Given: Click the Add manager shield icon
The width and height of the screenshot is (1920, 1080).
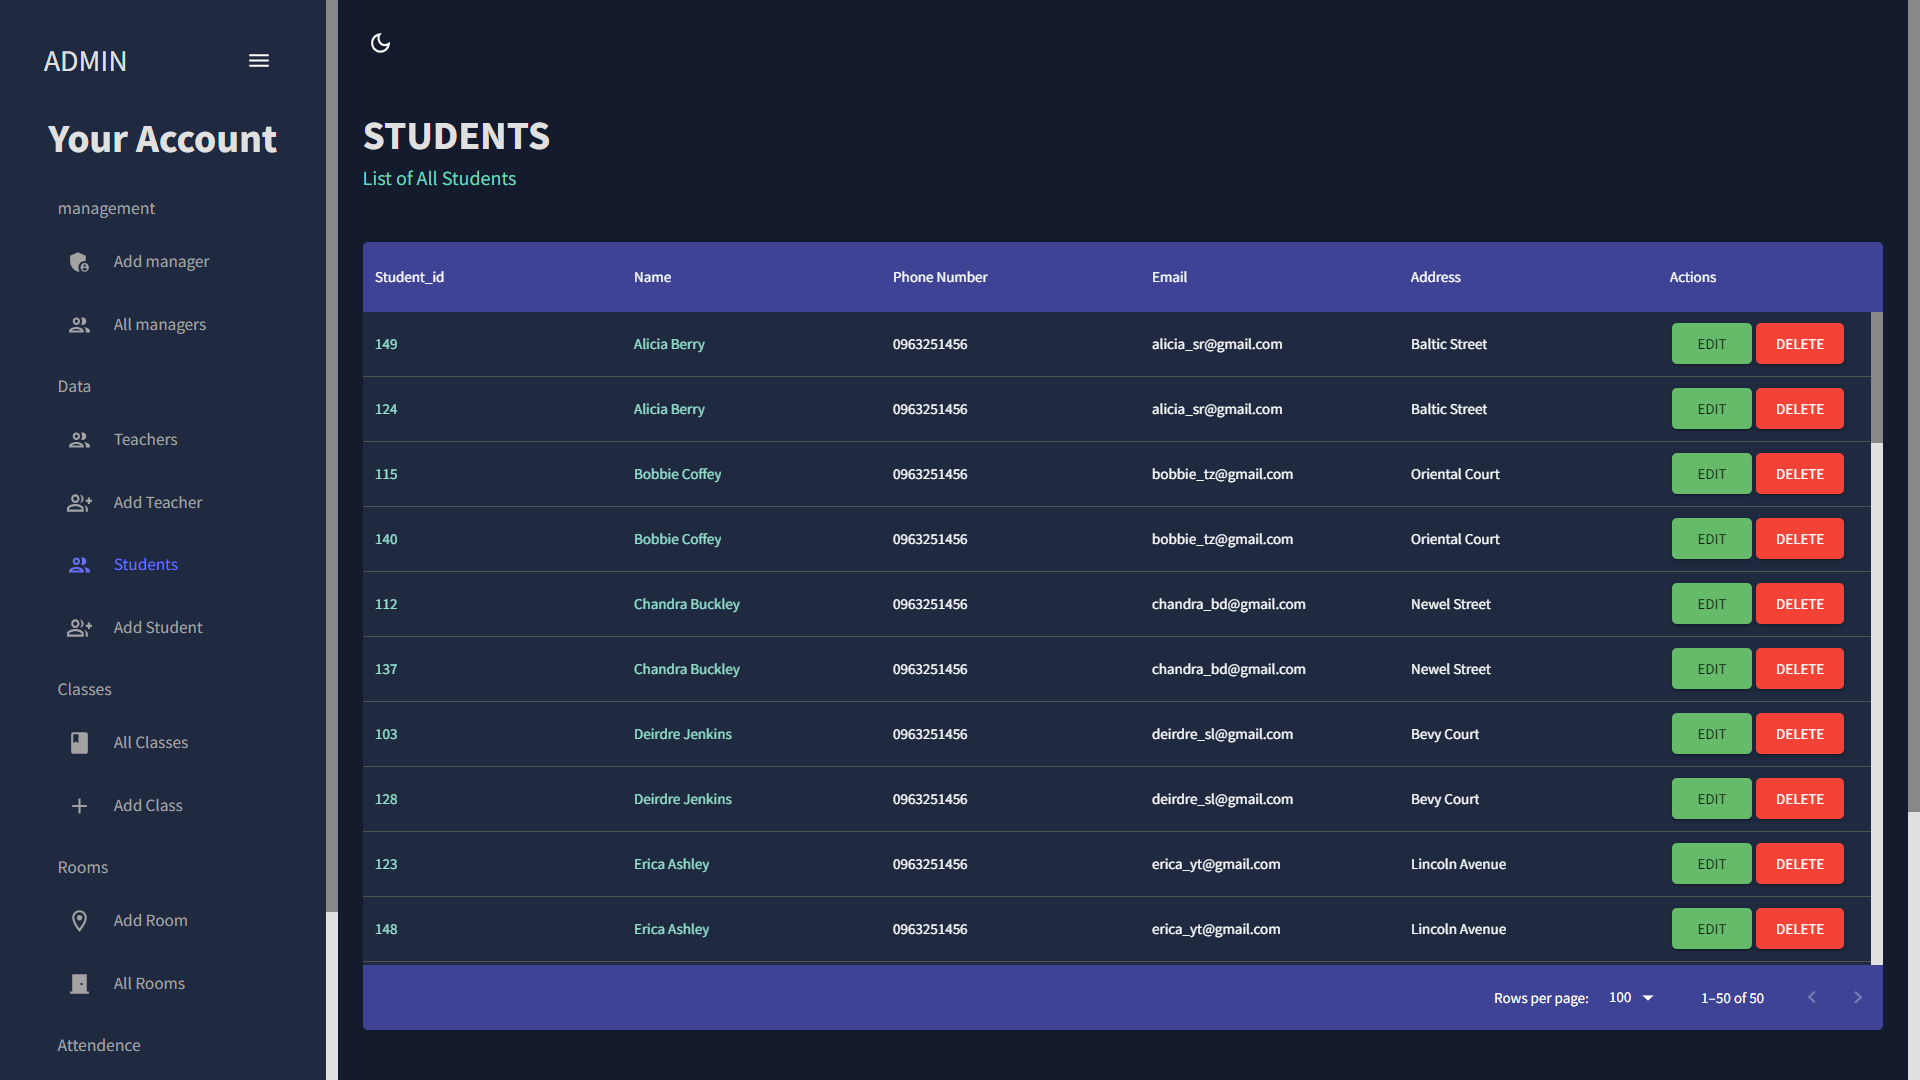Looking at the screenshot, I should coord(79,262).
